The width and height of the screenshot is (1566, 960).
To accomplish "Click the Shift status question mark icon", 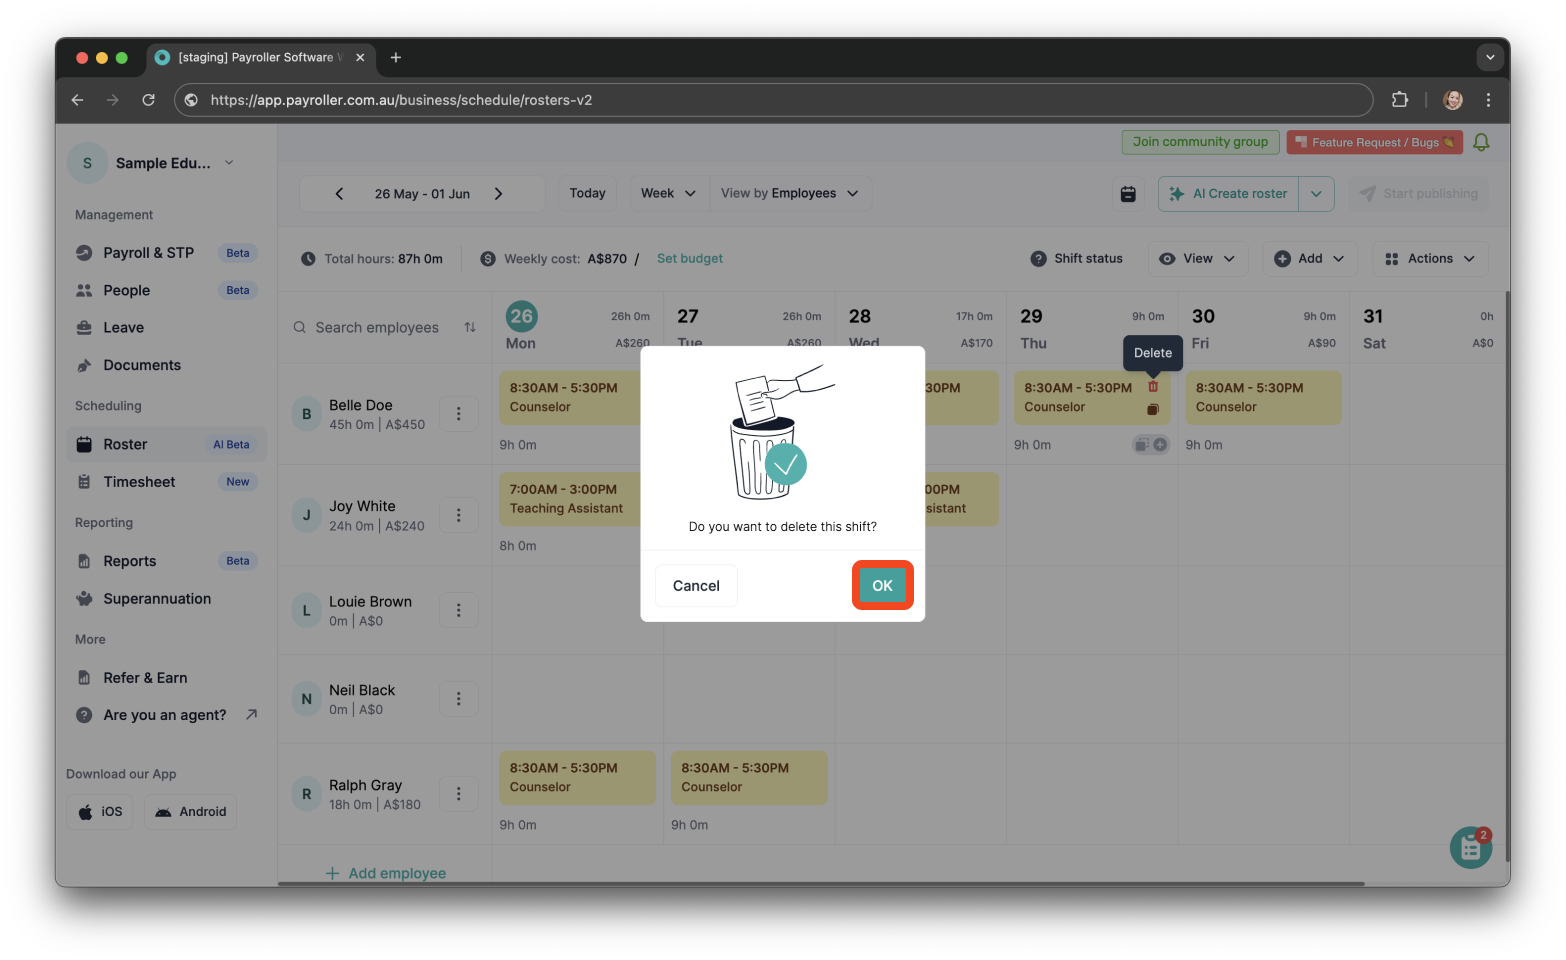I will click(1038, 258).
